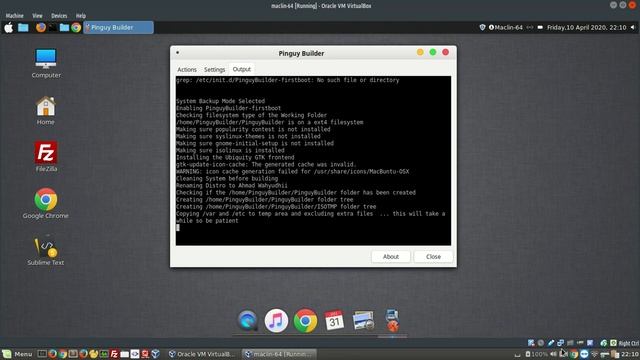Open the terminal launcher in top panel

(53, 27)
